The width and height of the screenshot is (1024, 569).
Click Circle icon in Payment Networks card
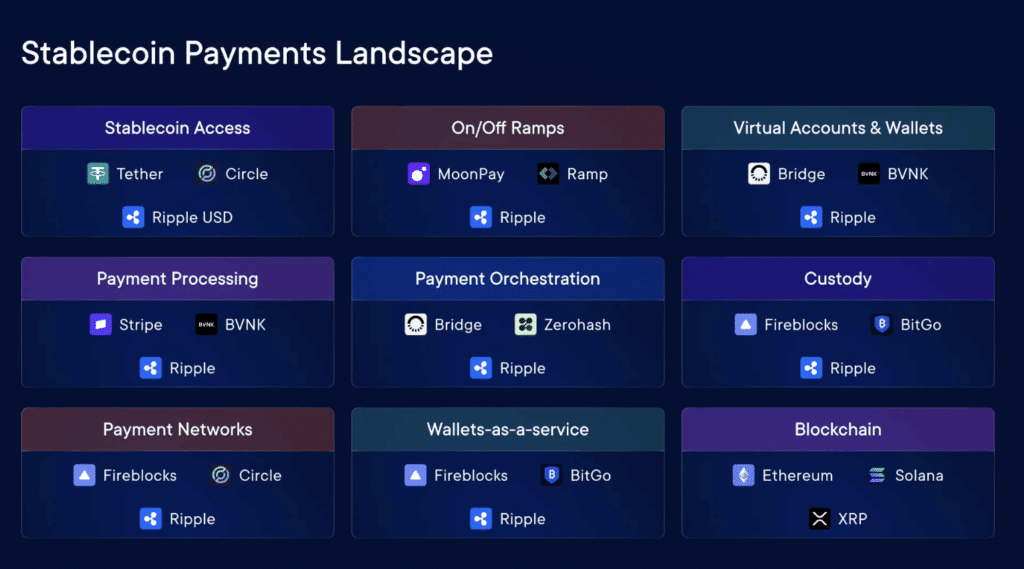coord(221,476)
